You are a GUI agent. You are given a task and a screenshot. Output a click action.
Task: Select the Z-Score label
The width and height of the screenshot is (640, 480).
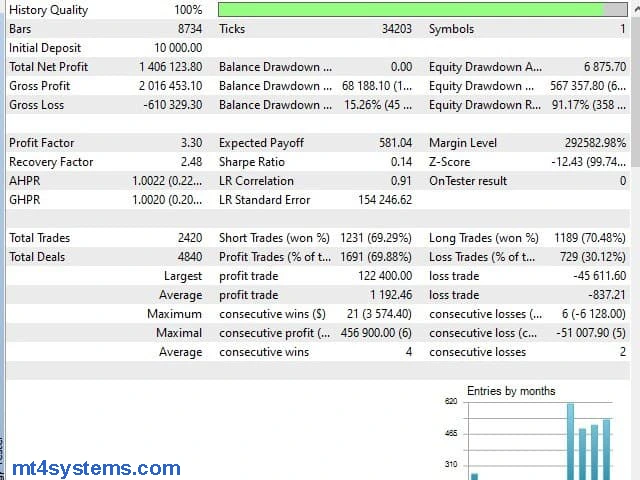451,162
